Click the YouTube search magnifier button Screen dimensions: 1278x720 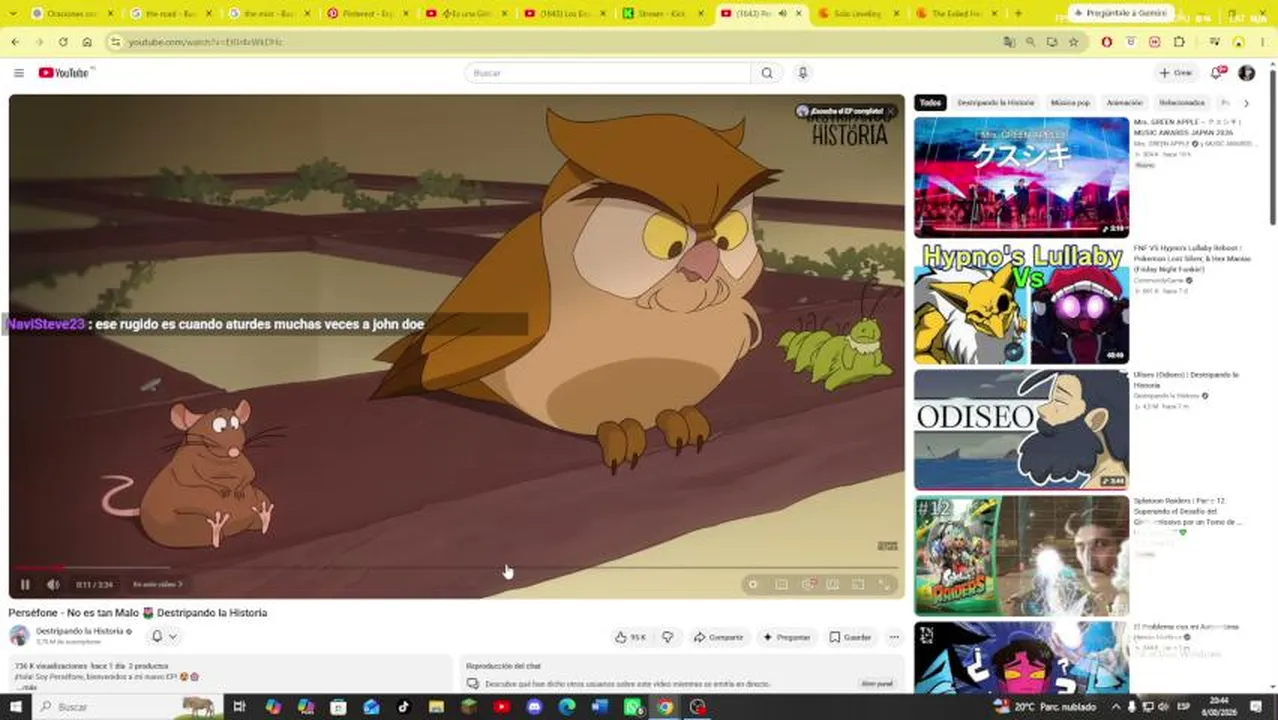pos(767,73)
